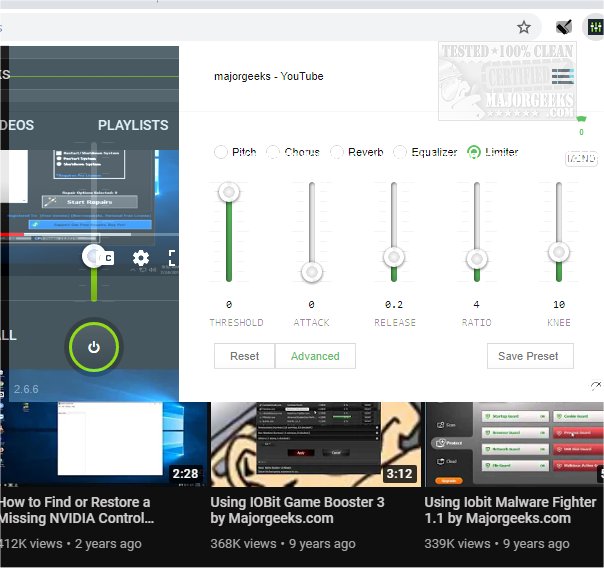Select the Limiter radio option

coord(474,152)
